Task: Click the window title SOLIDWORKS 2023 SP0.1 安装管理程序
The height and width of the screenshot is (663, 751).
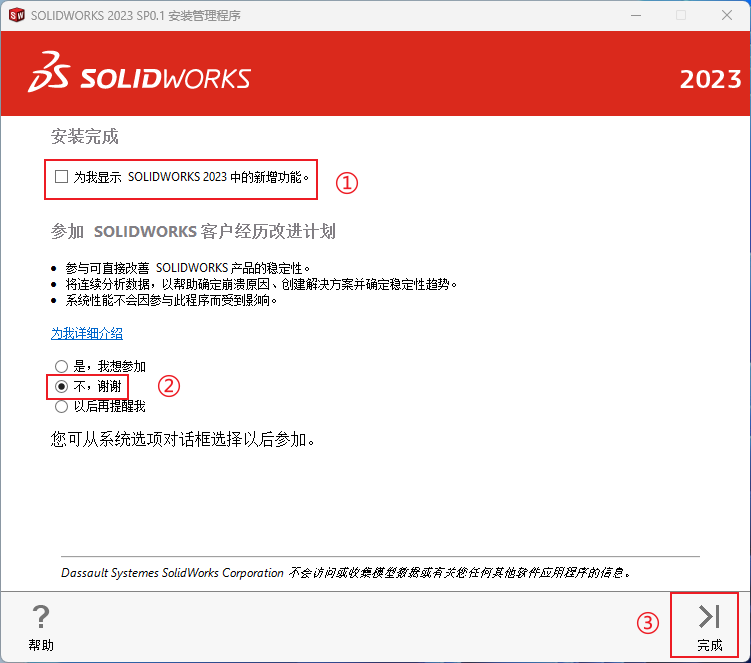Action: pos(136,16)
